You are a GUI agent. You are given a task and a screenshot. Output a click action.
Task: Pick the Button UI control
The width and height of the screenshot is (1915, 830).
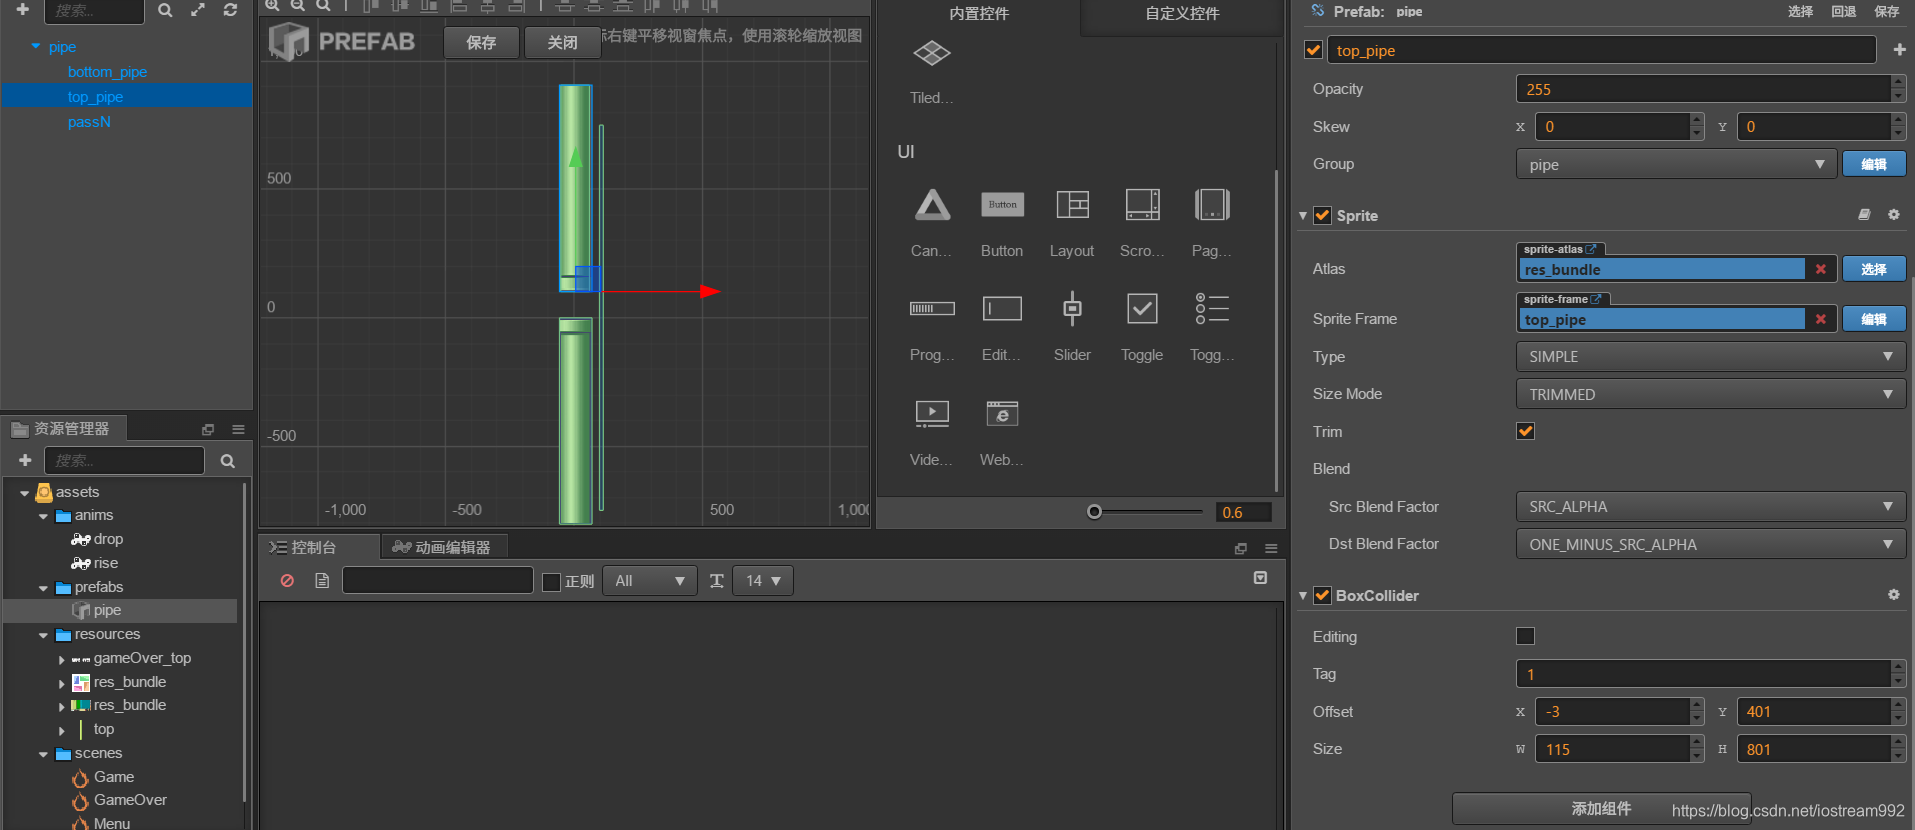[1002, 205]
